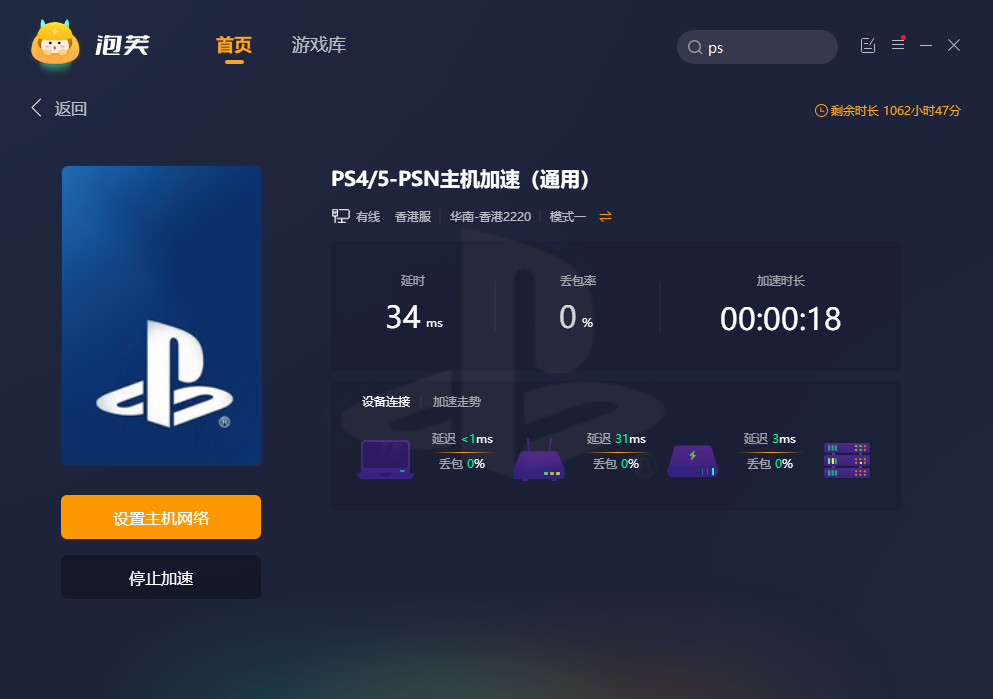Screen dimensions: 993x699
Task: Go back via 返回 text
Action: click(70, 109)
